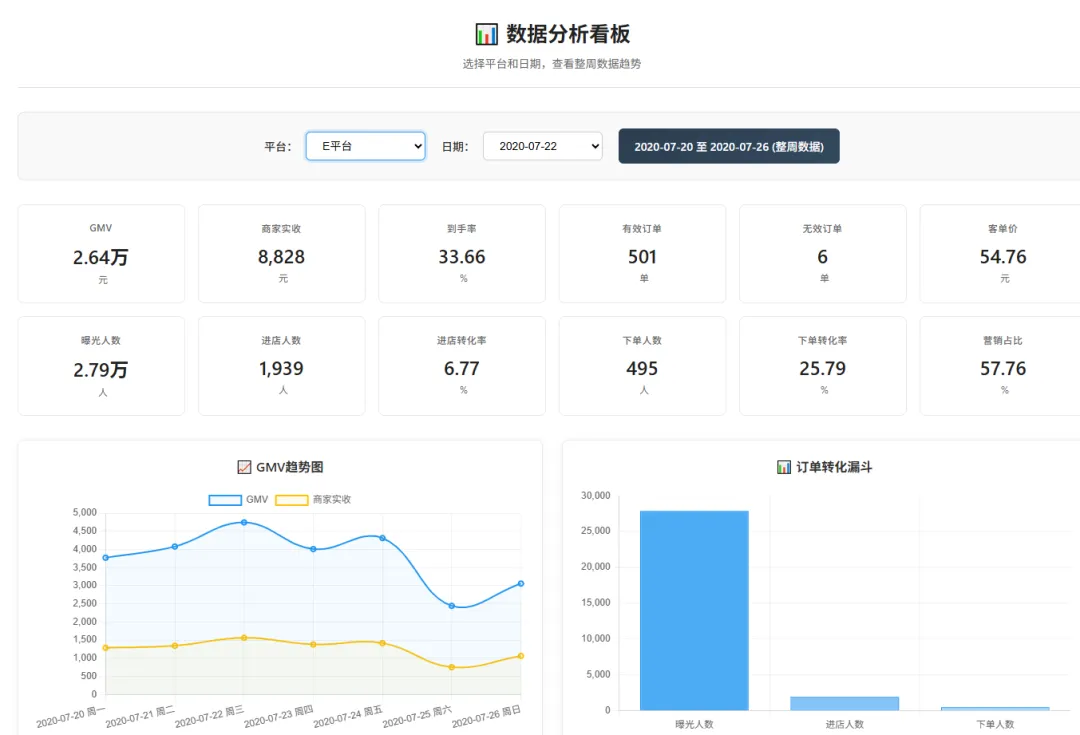The height and width of the screenshot is (735, 1080).
Task: Click the bar chart icon beside 数据分析看板 title
Action: pos(486,34)
